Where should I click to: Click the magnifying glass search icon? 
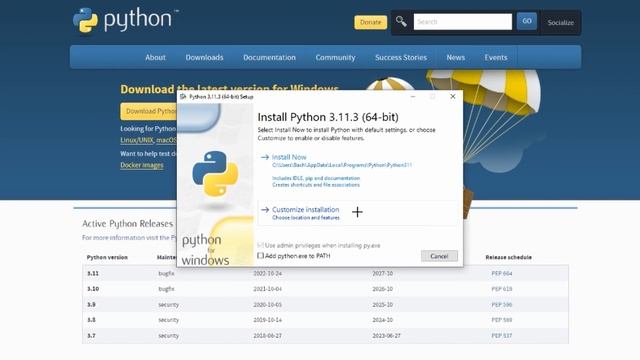click(x=401, y=21)
